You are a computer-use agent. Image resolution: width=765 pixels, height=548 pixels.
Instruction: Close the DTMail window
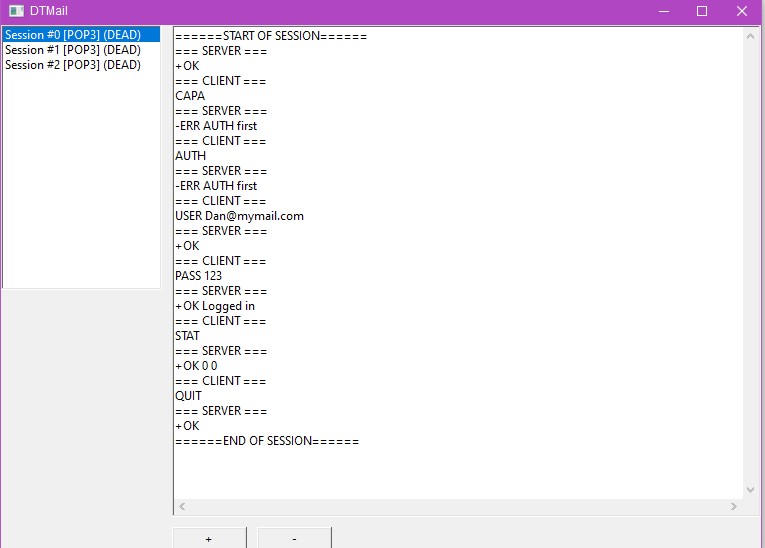coord(742,11)
